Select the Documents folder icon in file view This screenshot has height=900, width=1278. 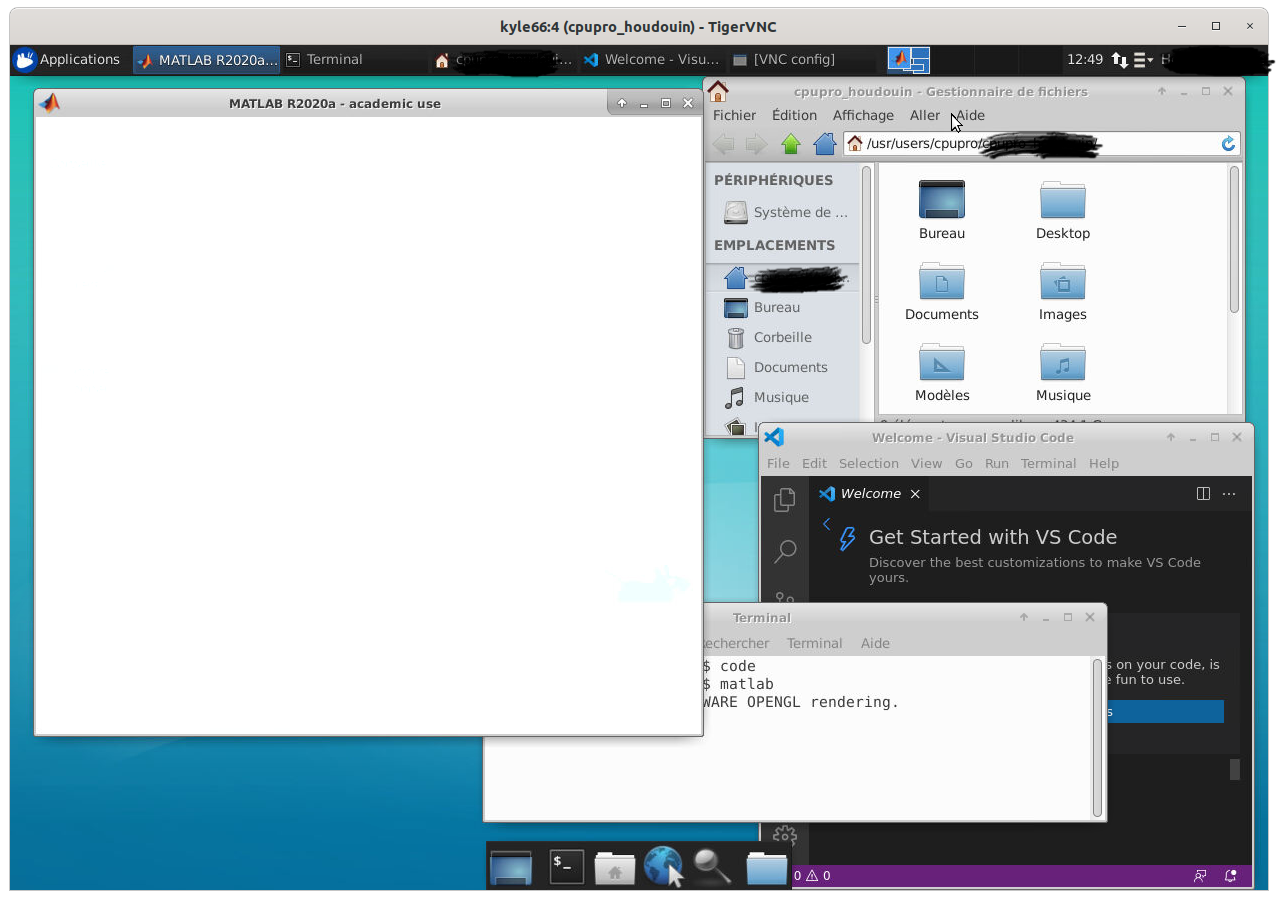(941, 291)
